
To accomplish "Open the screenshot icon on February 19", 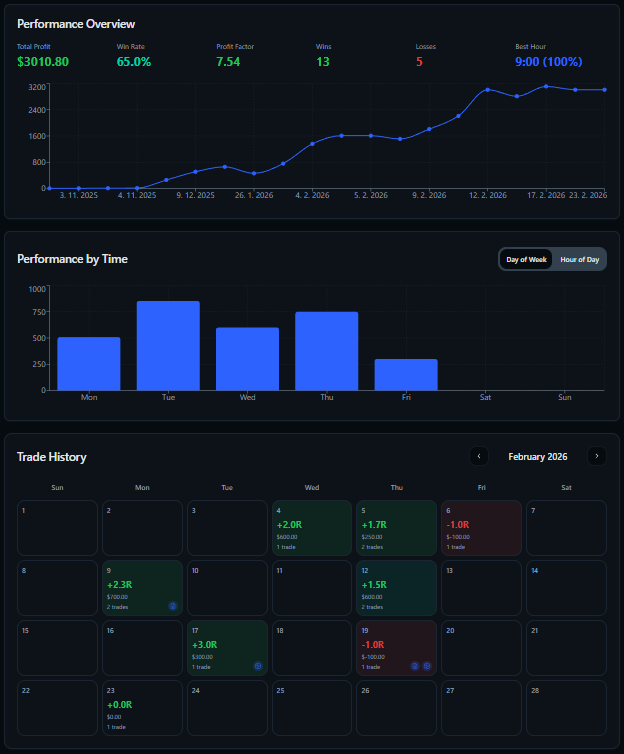I will point(427,666).
